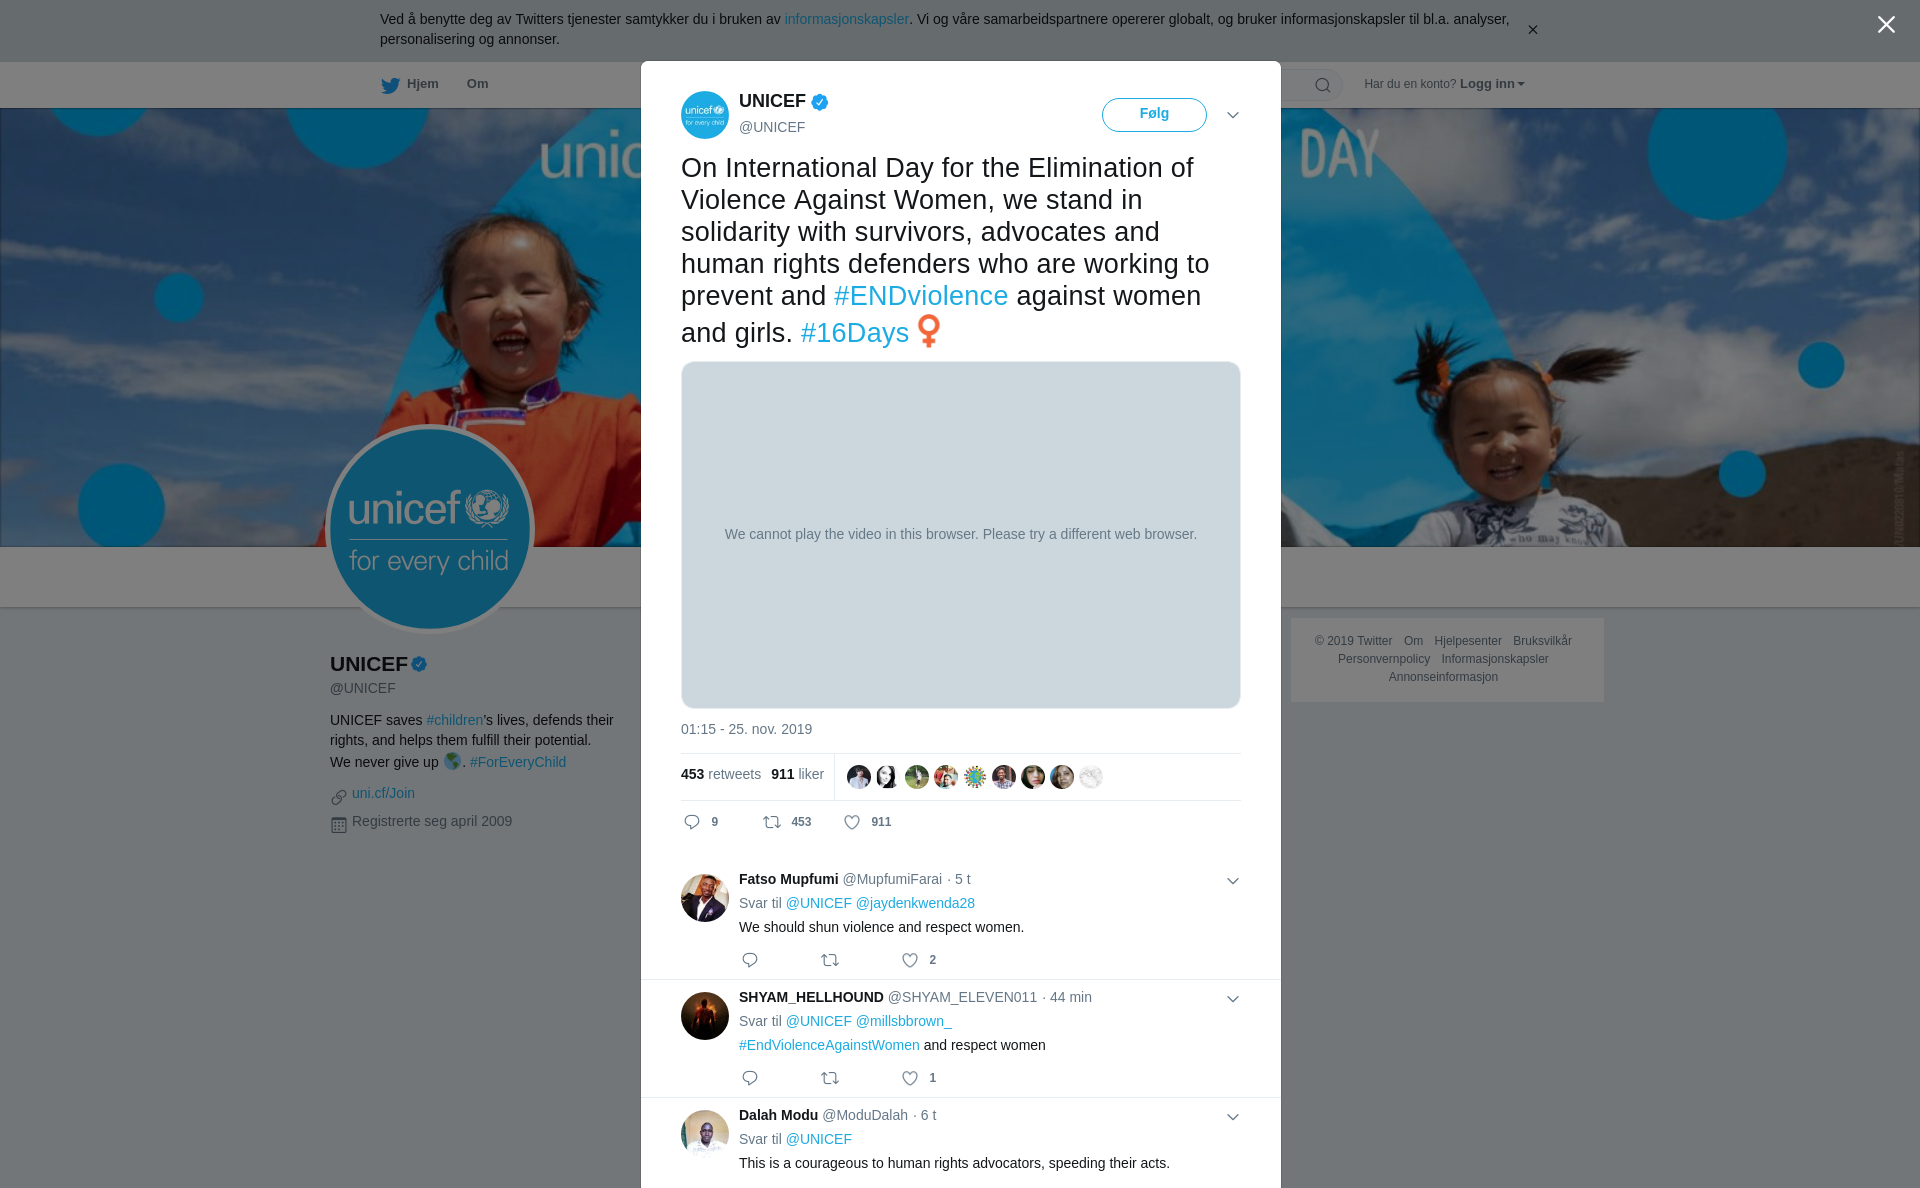Open the uni.cf/Join profile link

[x=383, y=793]
